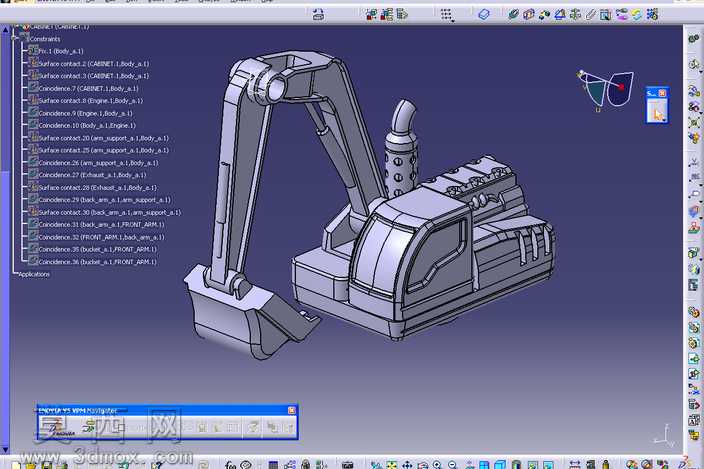Click the second red tree icon in top toolbar
Screen dimensions: 704x469
tap(386, 14)
